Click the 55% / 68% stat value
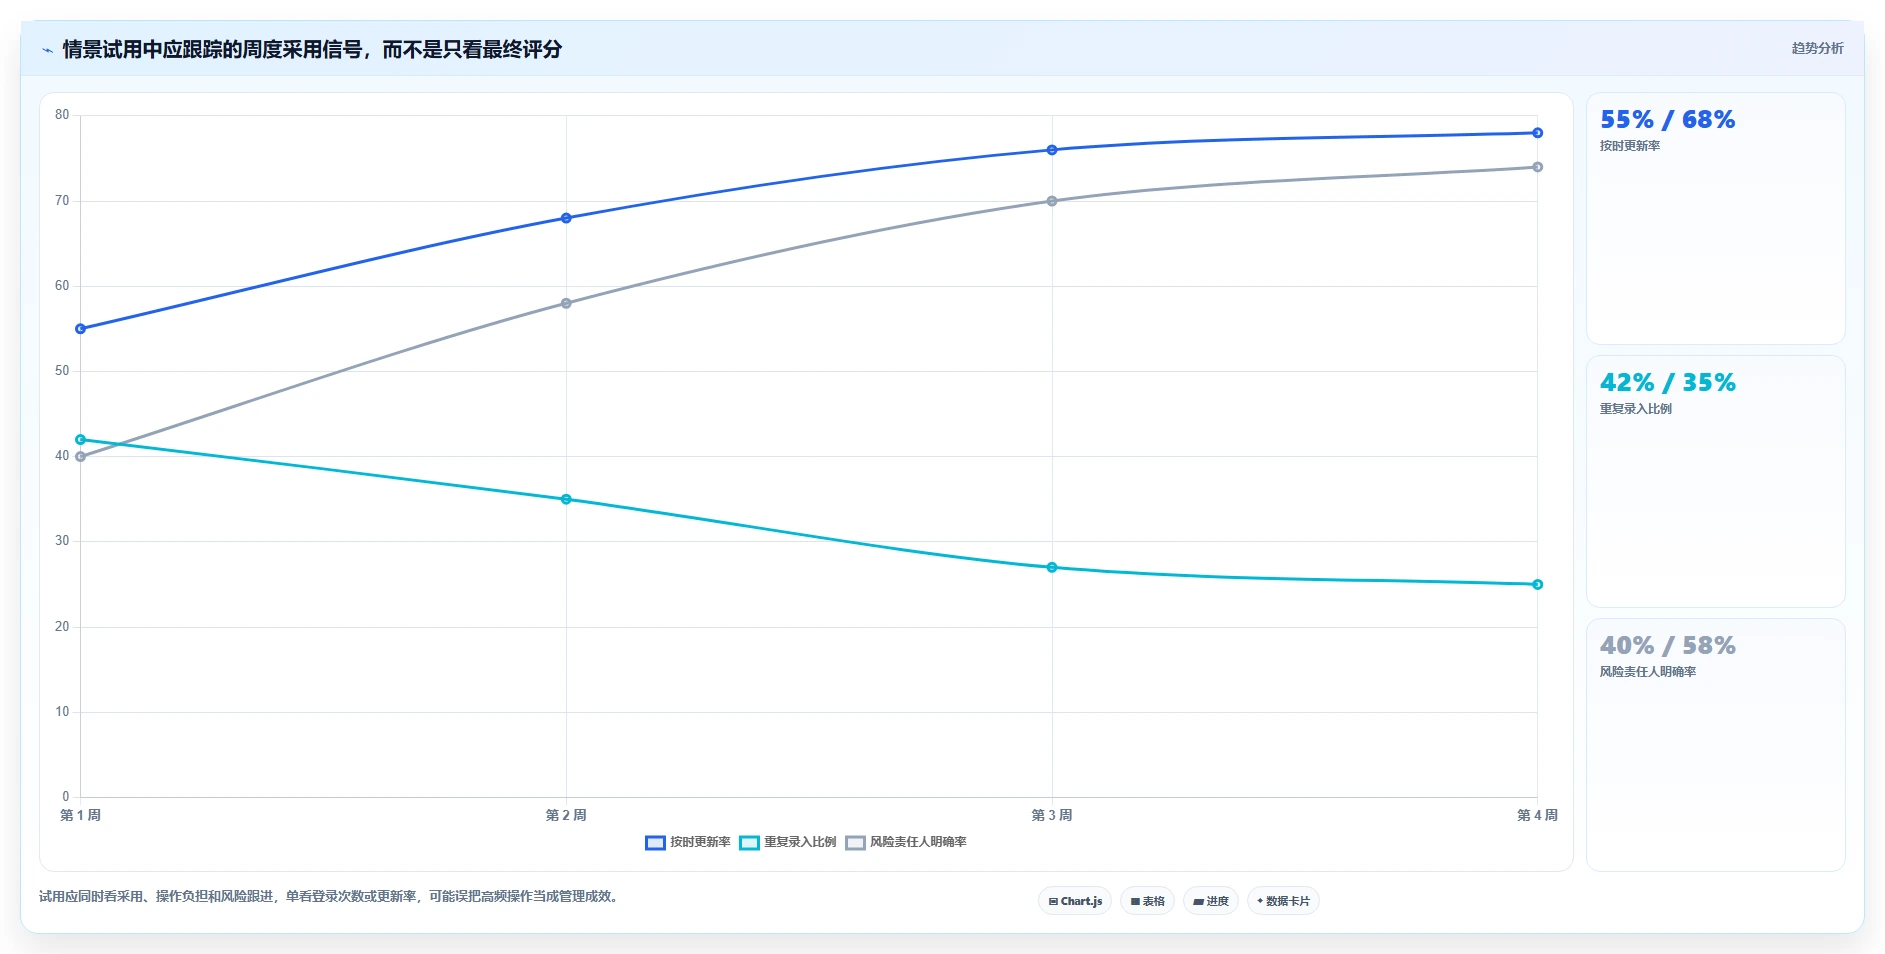 (x=1667, y=120)
